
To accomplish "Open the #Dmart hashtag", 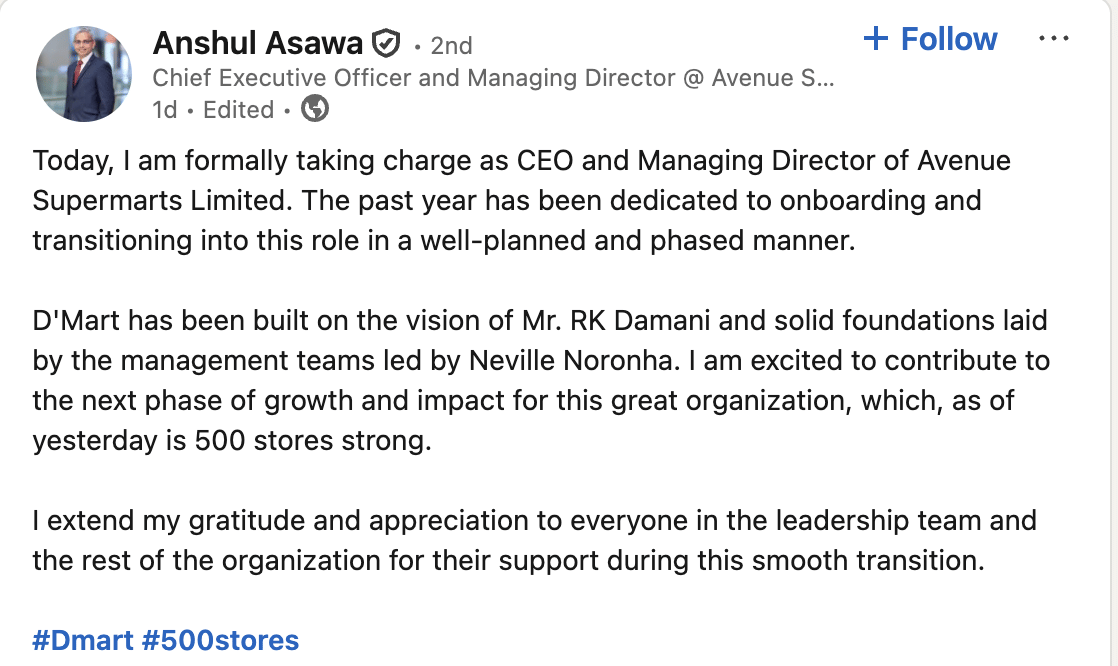I will pos(82,640).
